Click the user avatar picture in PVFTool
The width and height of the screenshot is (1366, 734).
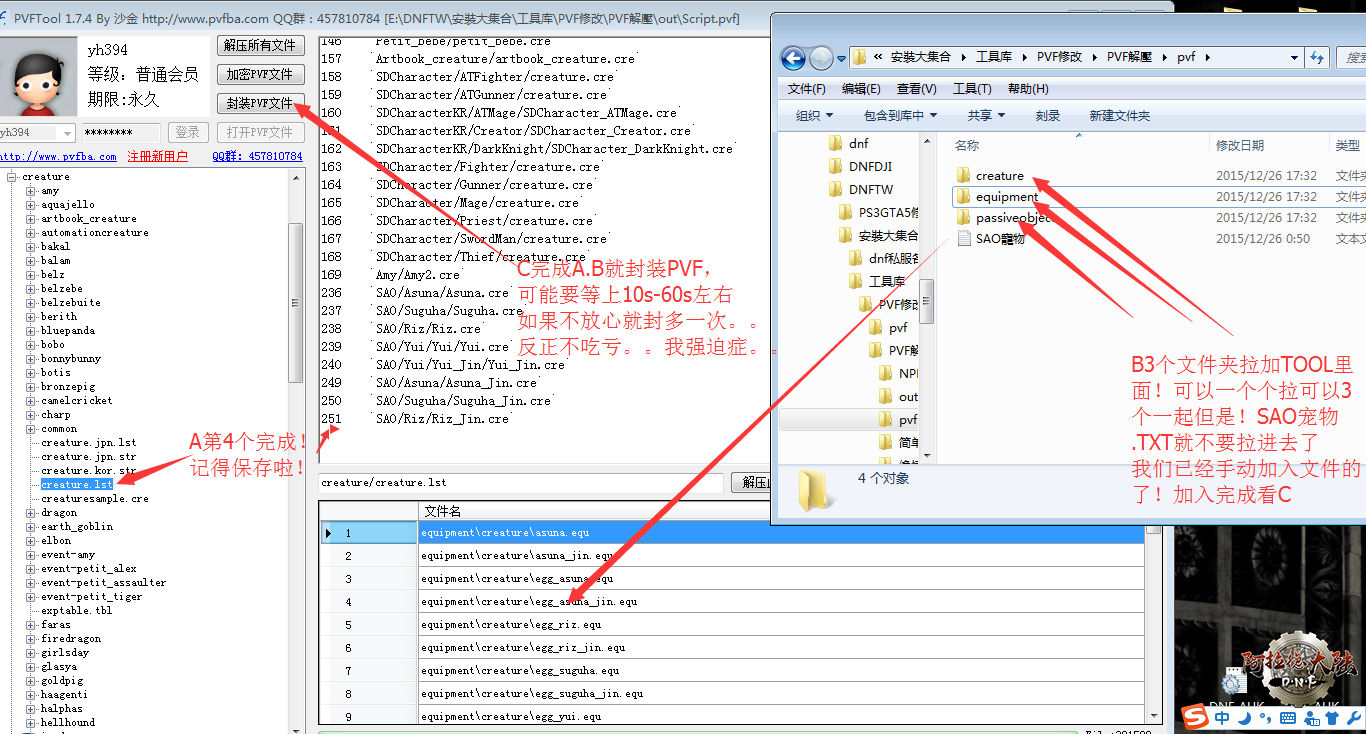[39, 76]
